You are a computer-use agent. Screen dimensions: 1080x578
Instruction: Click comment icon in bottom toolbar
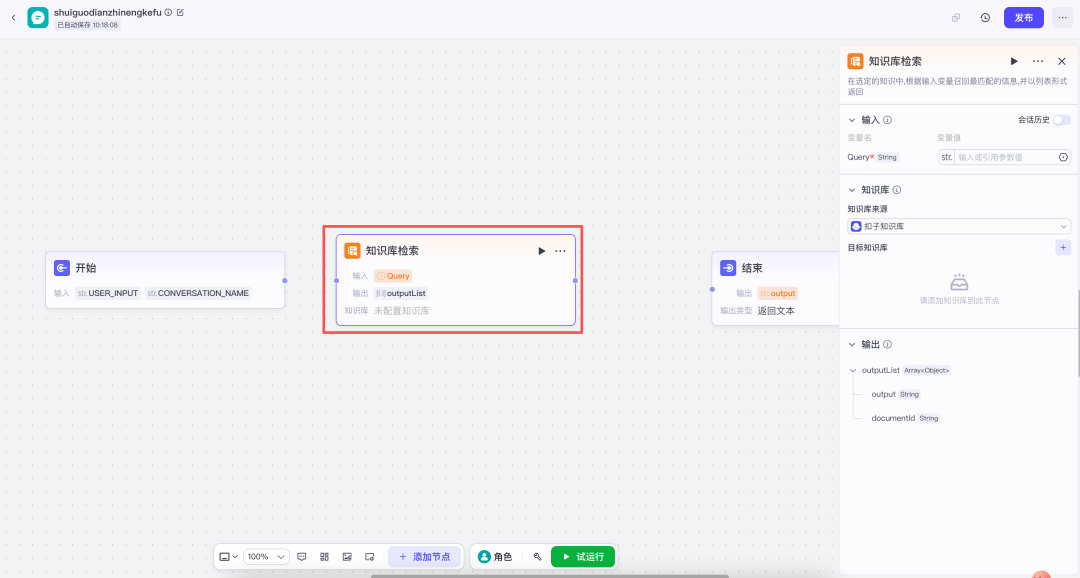302,557
